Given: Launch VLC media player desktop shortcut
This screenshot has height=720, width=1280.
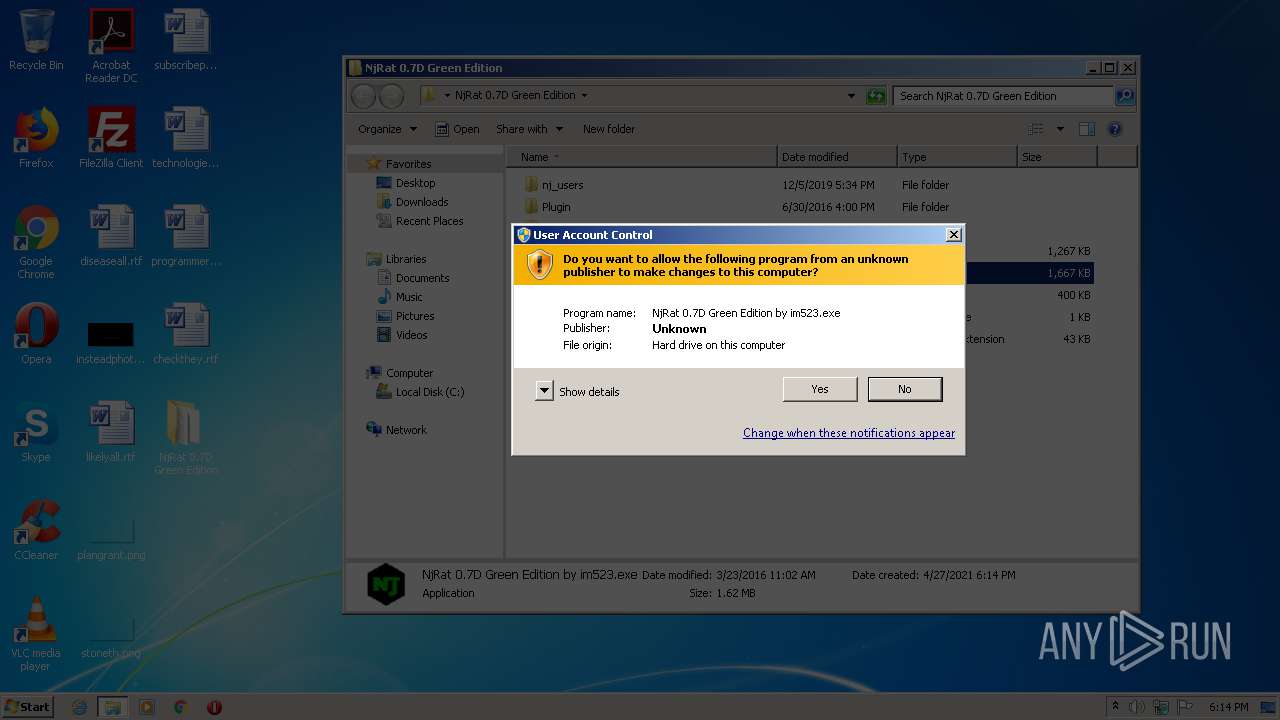Looking at the screenshot, I should coord(36,634).
